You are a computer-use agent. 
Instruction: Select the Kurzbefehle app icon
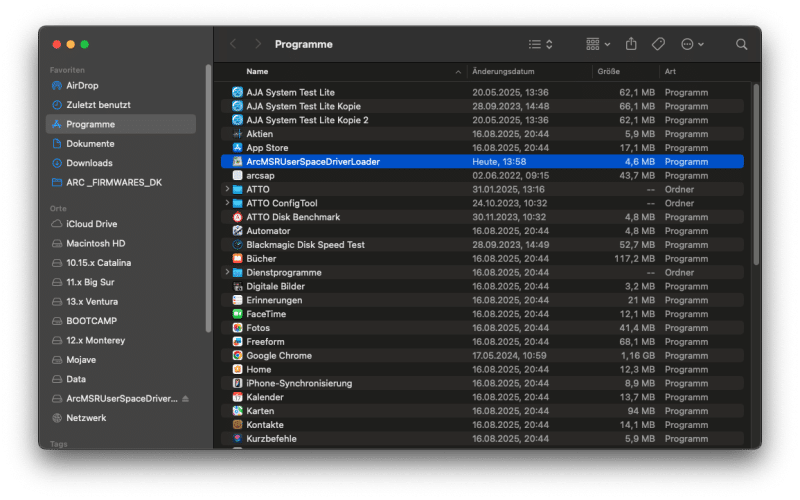coord(237,439)
